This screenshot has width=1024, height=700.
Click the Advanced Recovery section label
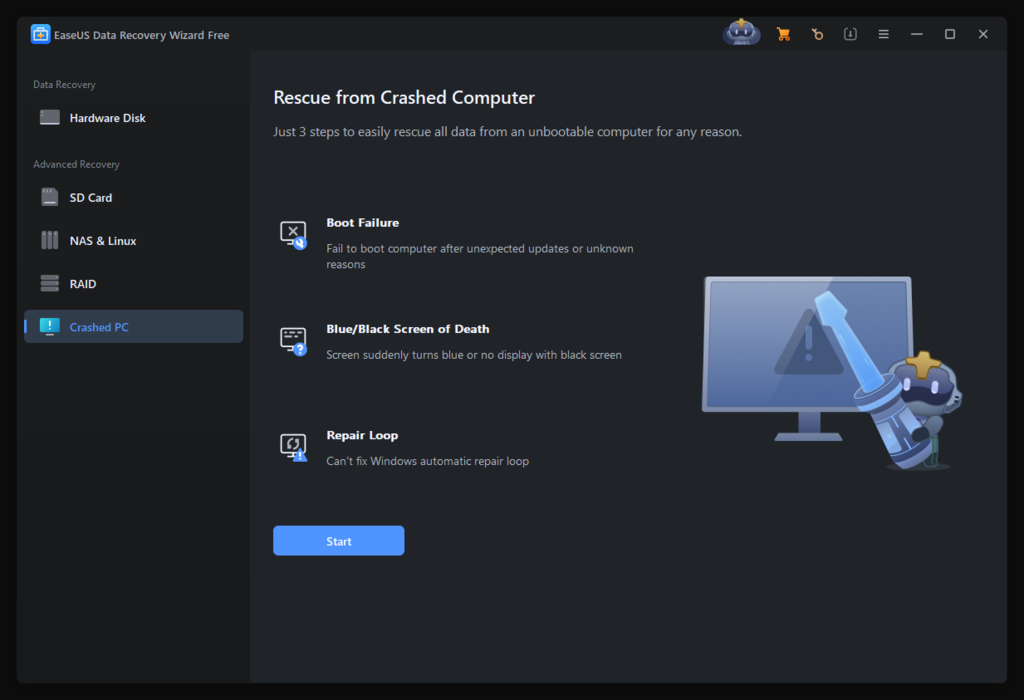(76, 165)
